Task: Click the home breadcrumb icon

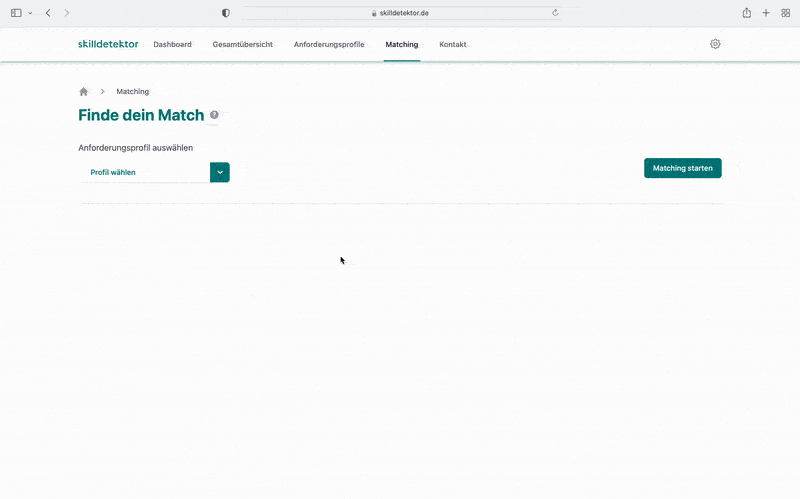Action: pyautogui.click(x=84, y=91)
